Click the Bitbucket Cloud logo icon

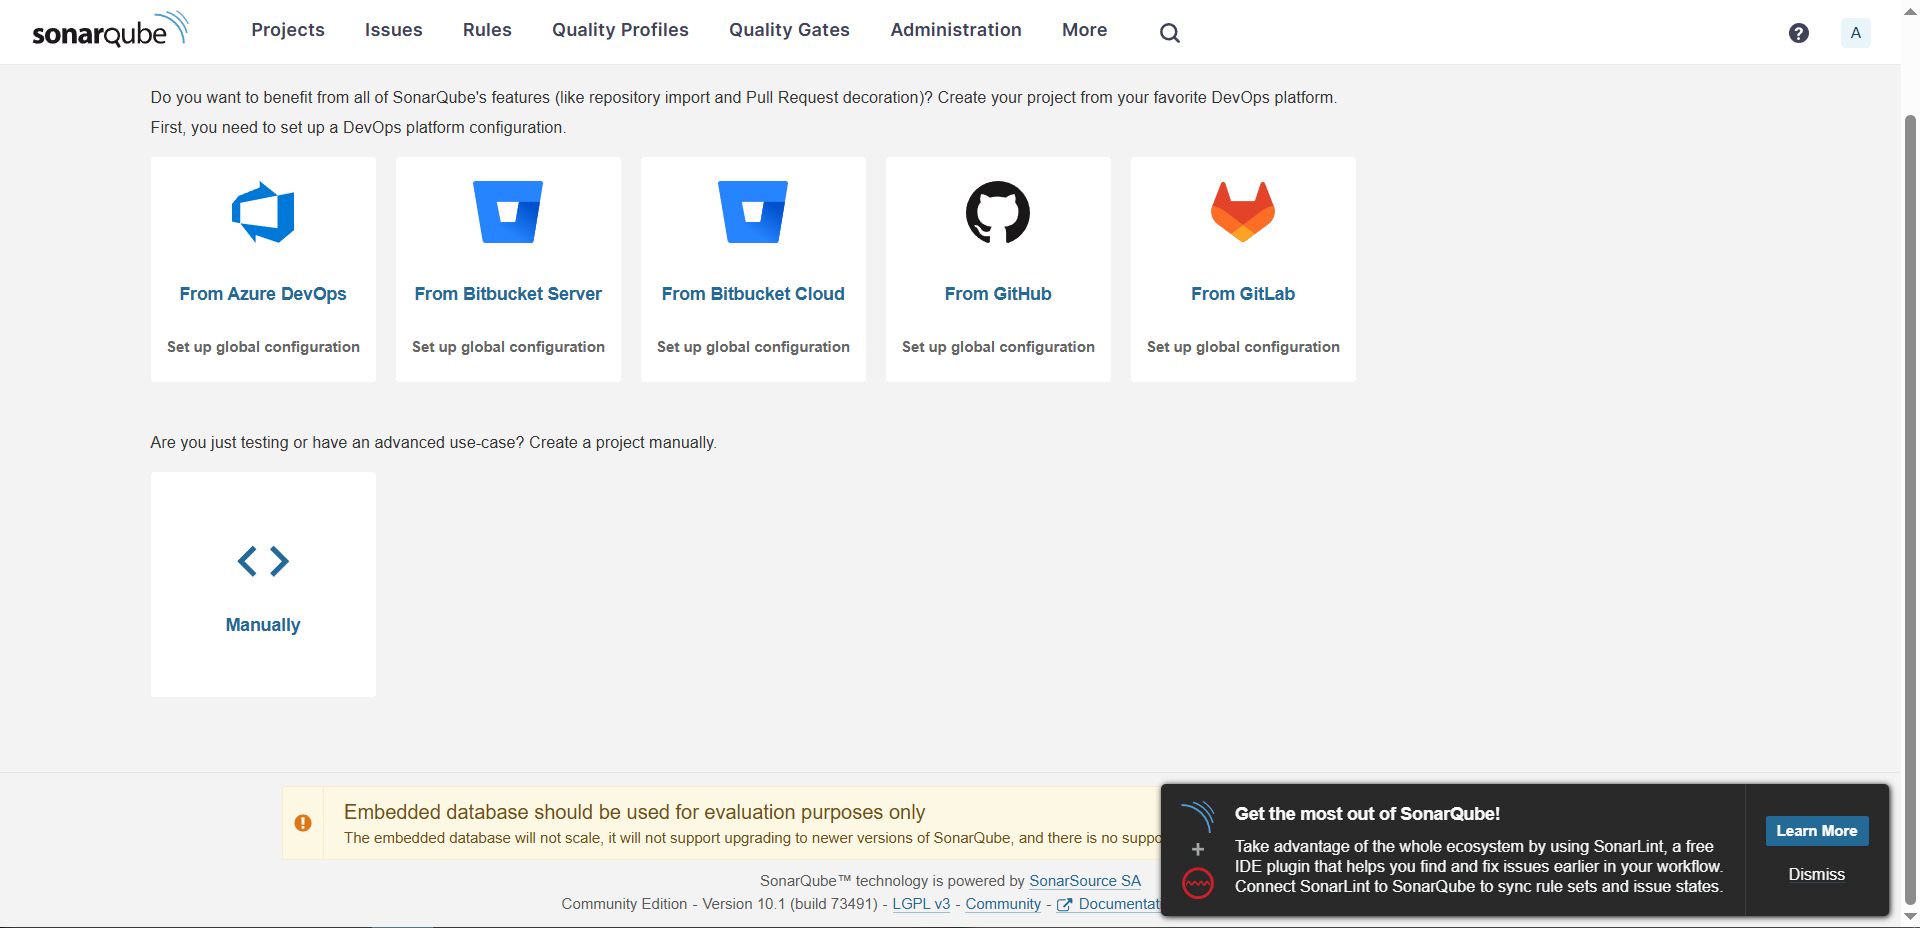(x=753, y=212)
